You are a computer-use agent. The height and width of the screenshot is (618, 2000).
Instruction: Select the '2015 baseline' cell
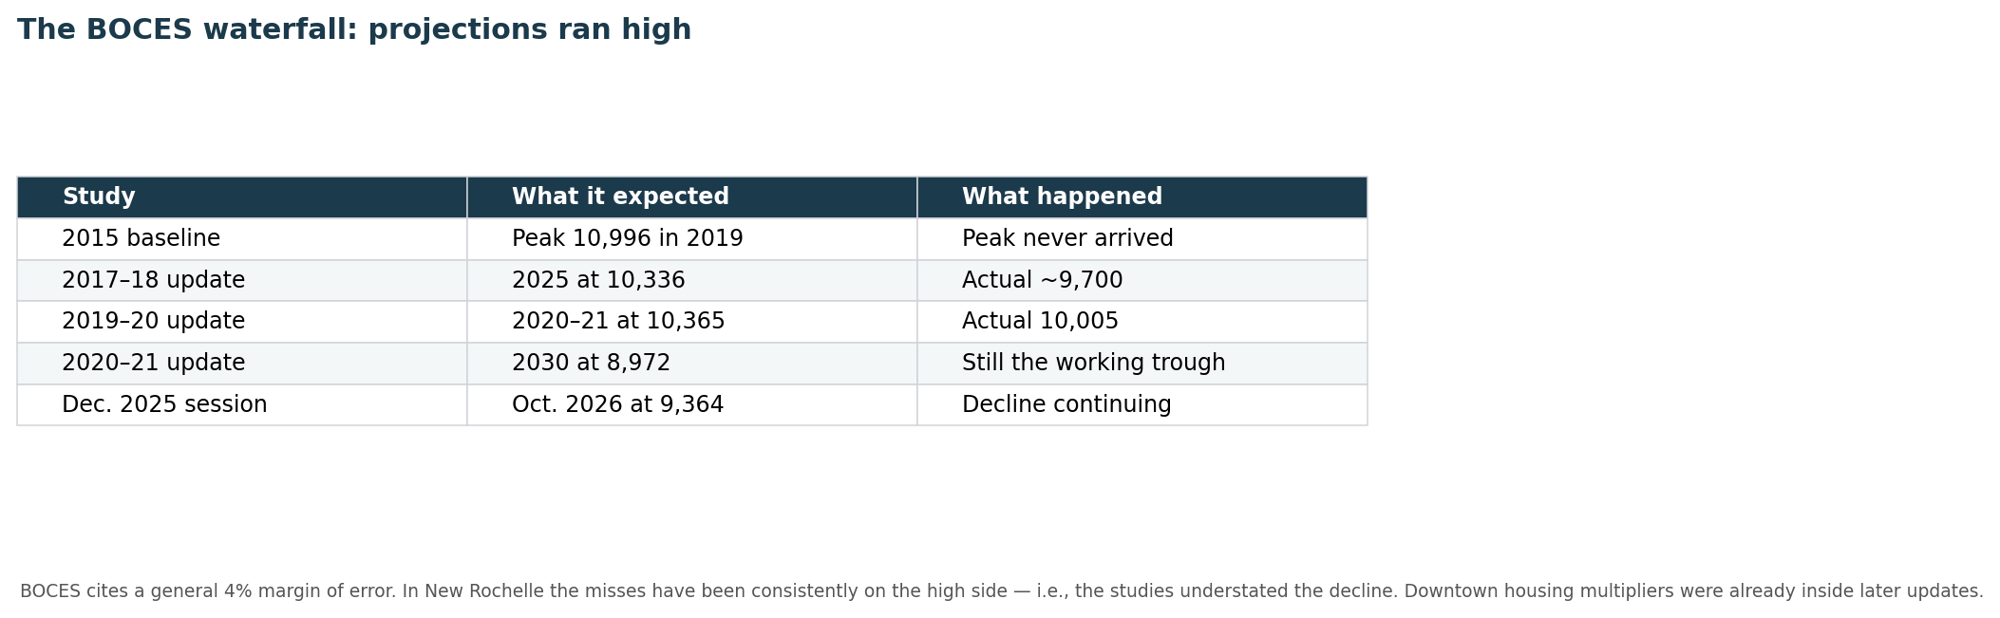242,239
